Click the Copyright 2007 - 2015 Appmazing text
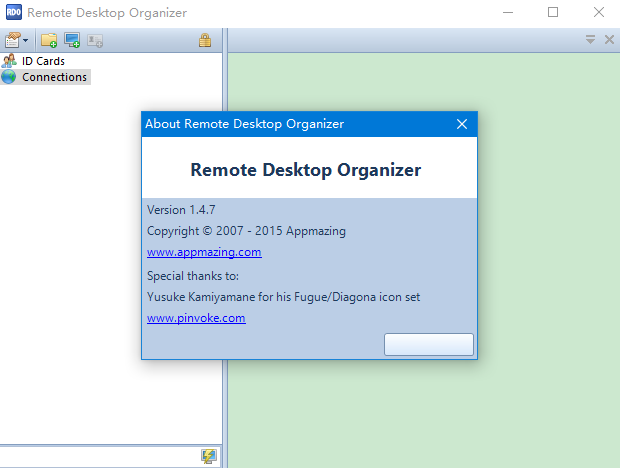The image size is (620, 468). point(246,231)
